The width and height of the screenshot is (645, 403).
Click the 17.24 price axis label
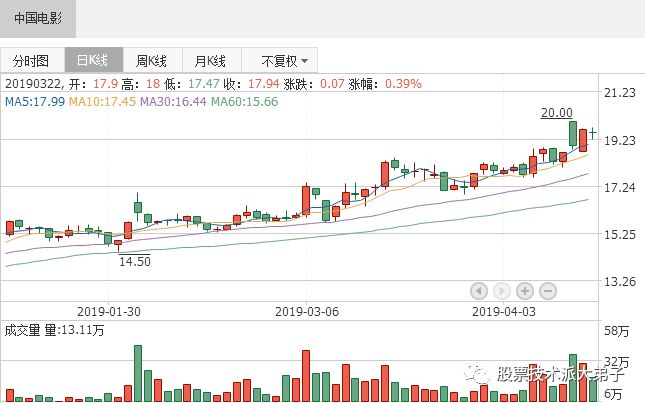click(619, 188)
